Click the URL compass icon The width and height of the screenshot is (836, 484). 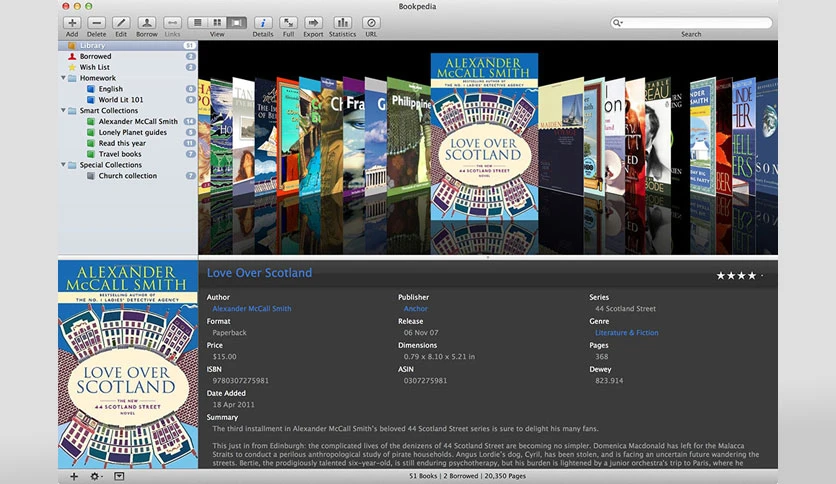click(x=371, y=23)
